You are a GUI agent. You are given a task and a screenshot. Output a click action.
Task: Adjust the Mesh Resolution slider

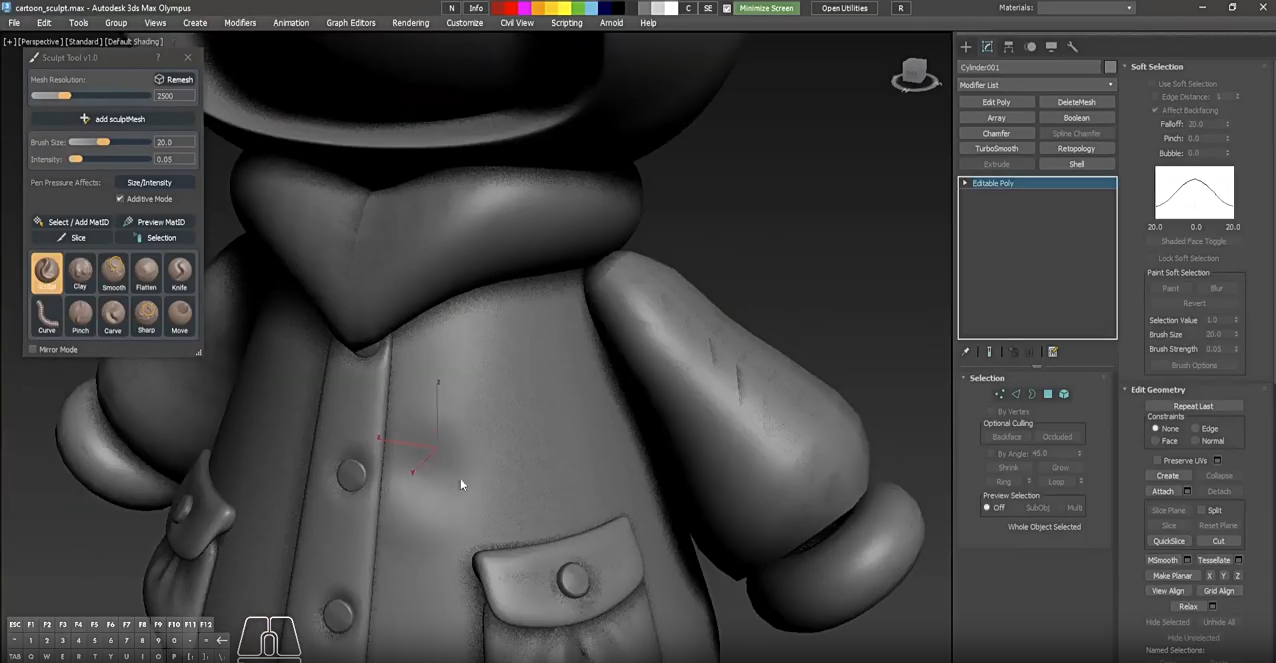(x=90, y=96)
